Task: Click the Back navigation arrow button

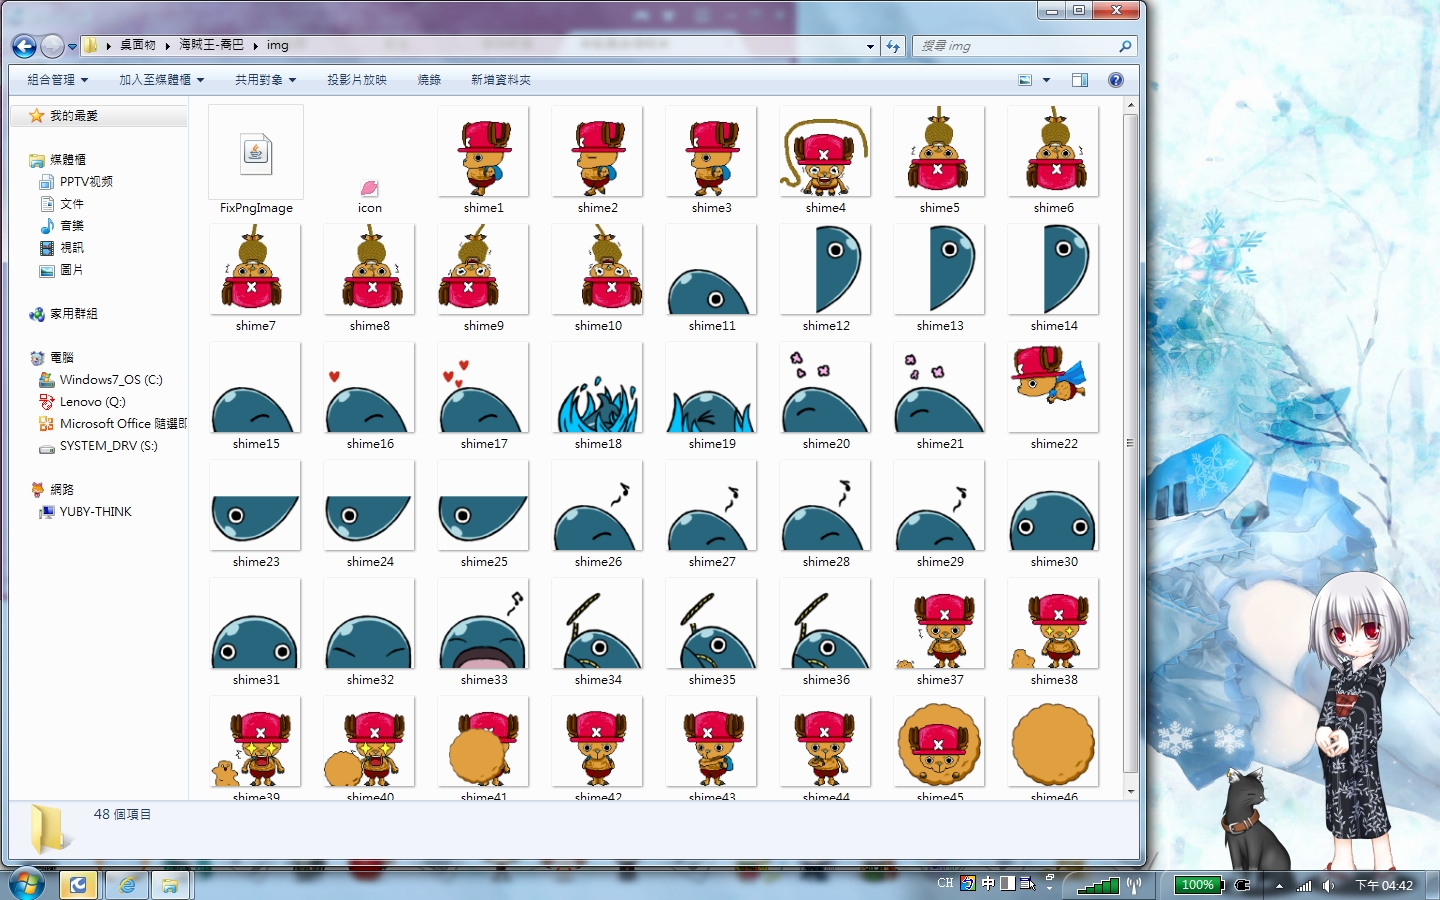Action: click(25, 46)
